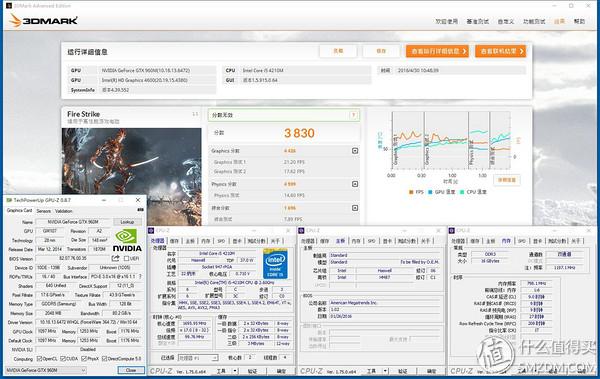600x379 pixels.
Task: Click the 3DMark logo in the header
Action: [43, 20]
